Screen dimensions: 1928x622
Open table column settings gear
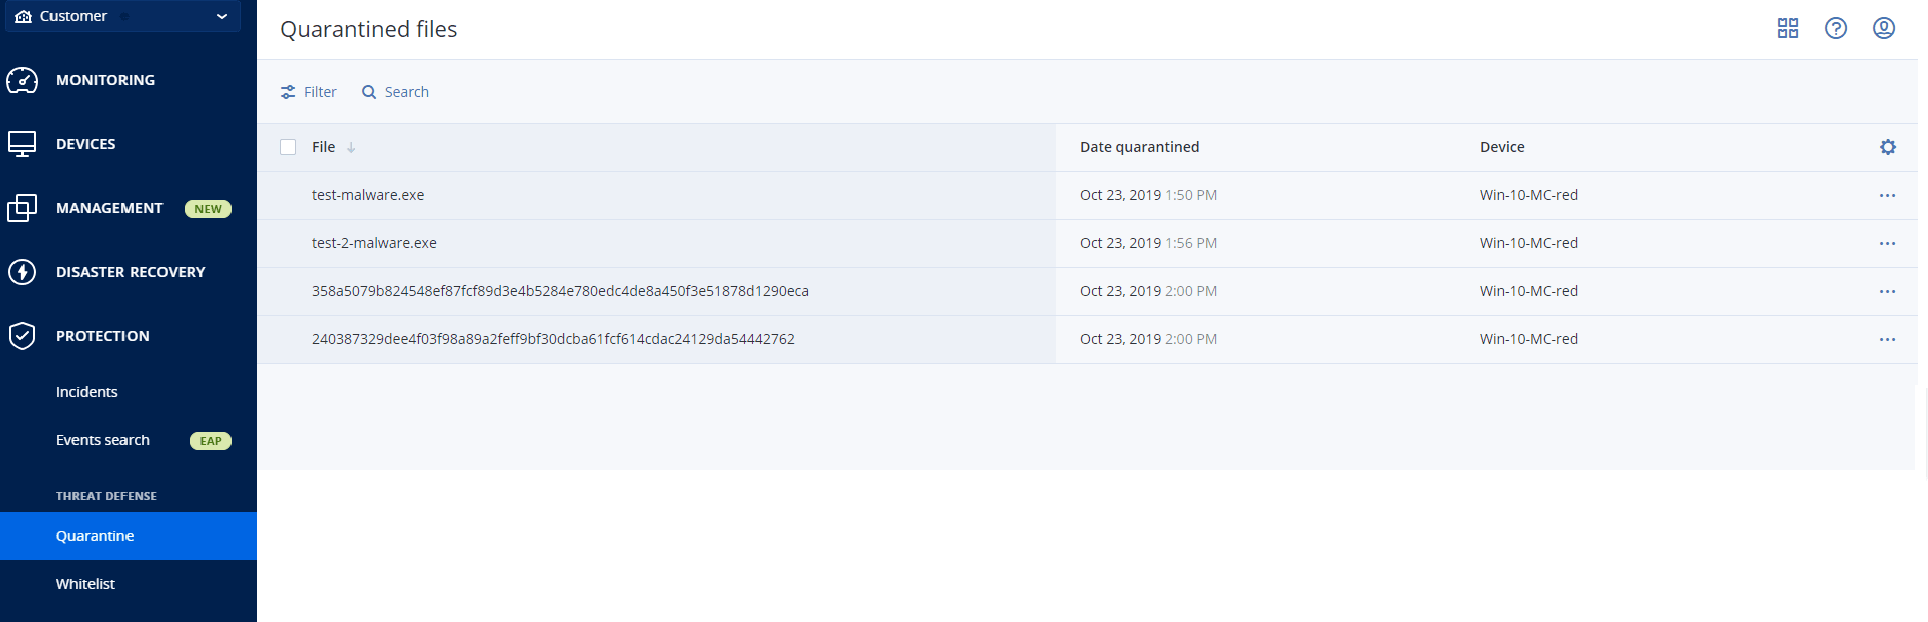1887,147
